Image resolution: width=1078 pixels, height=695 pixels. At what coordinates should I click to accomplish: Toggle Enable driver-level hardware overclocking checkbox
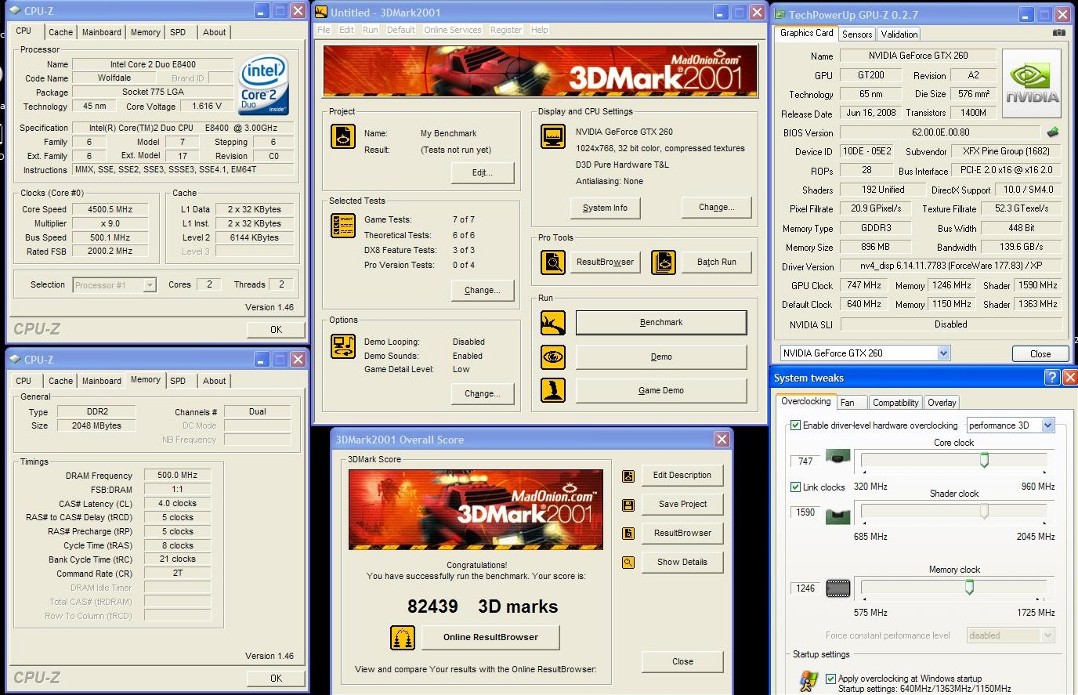(795, 426)
